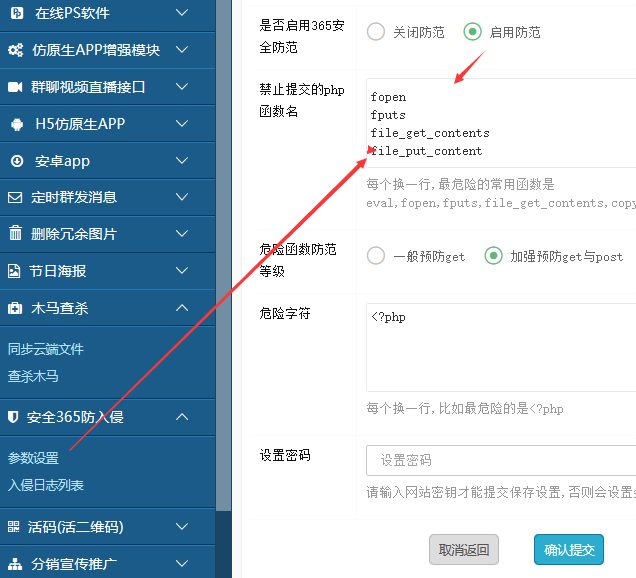Click the fopen line in the function list
The width and height of the screenshot is (636, 578).
(x=388, y=97)
